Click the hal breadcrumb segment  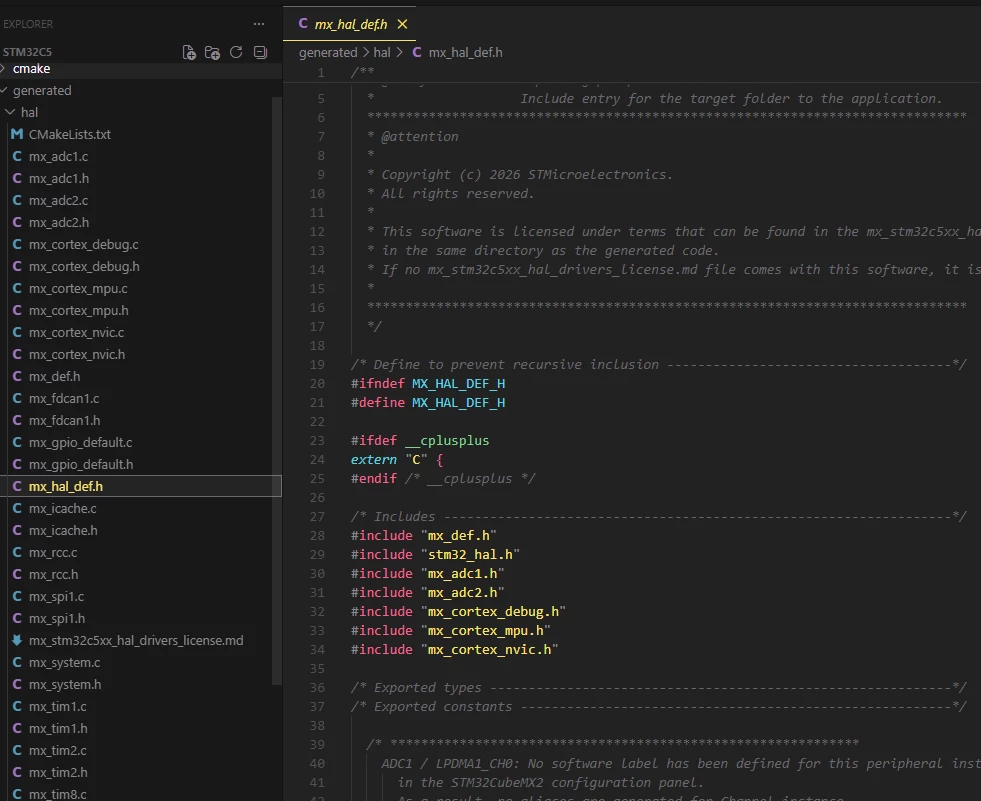coord(382,53)
